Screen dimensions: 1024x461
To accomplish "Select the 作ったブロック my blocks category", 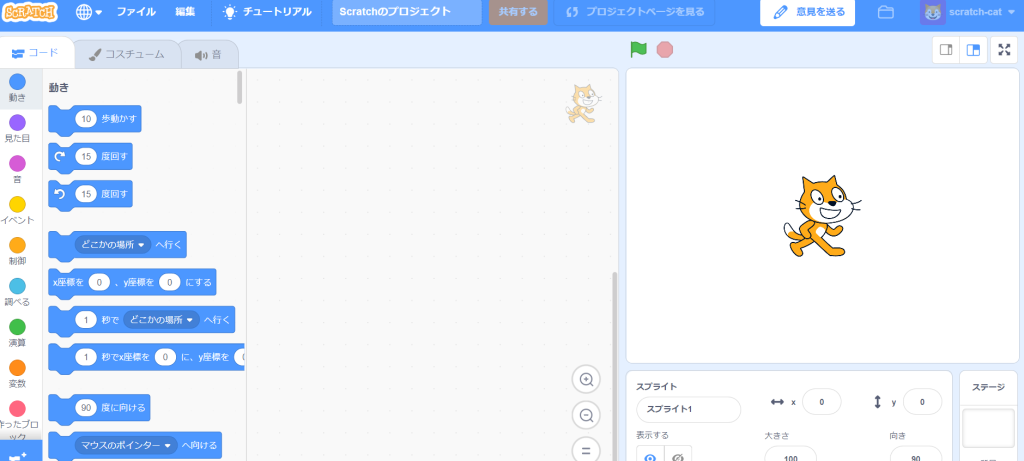I will [18, 420].
